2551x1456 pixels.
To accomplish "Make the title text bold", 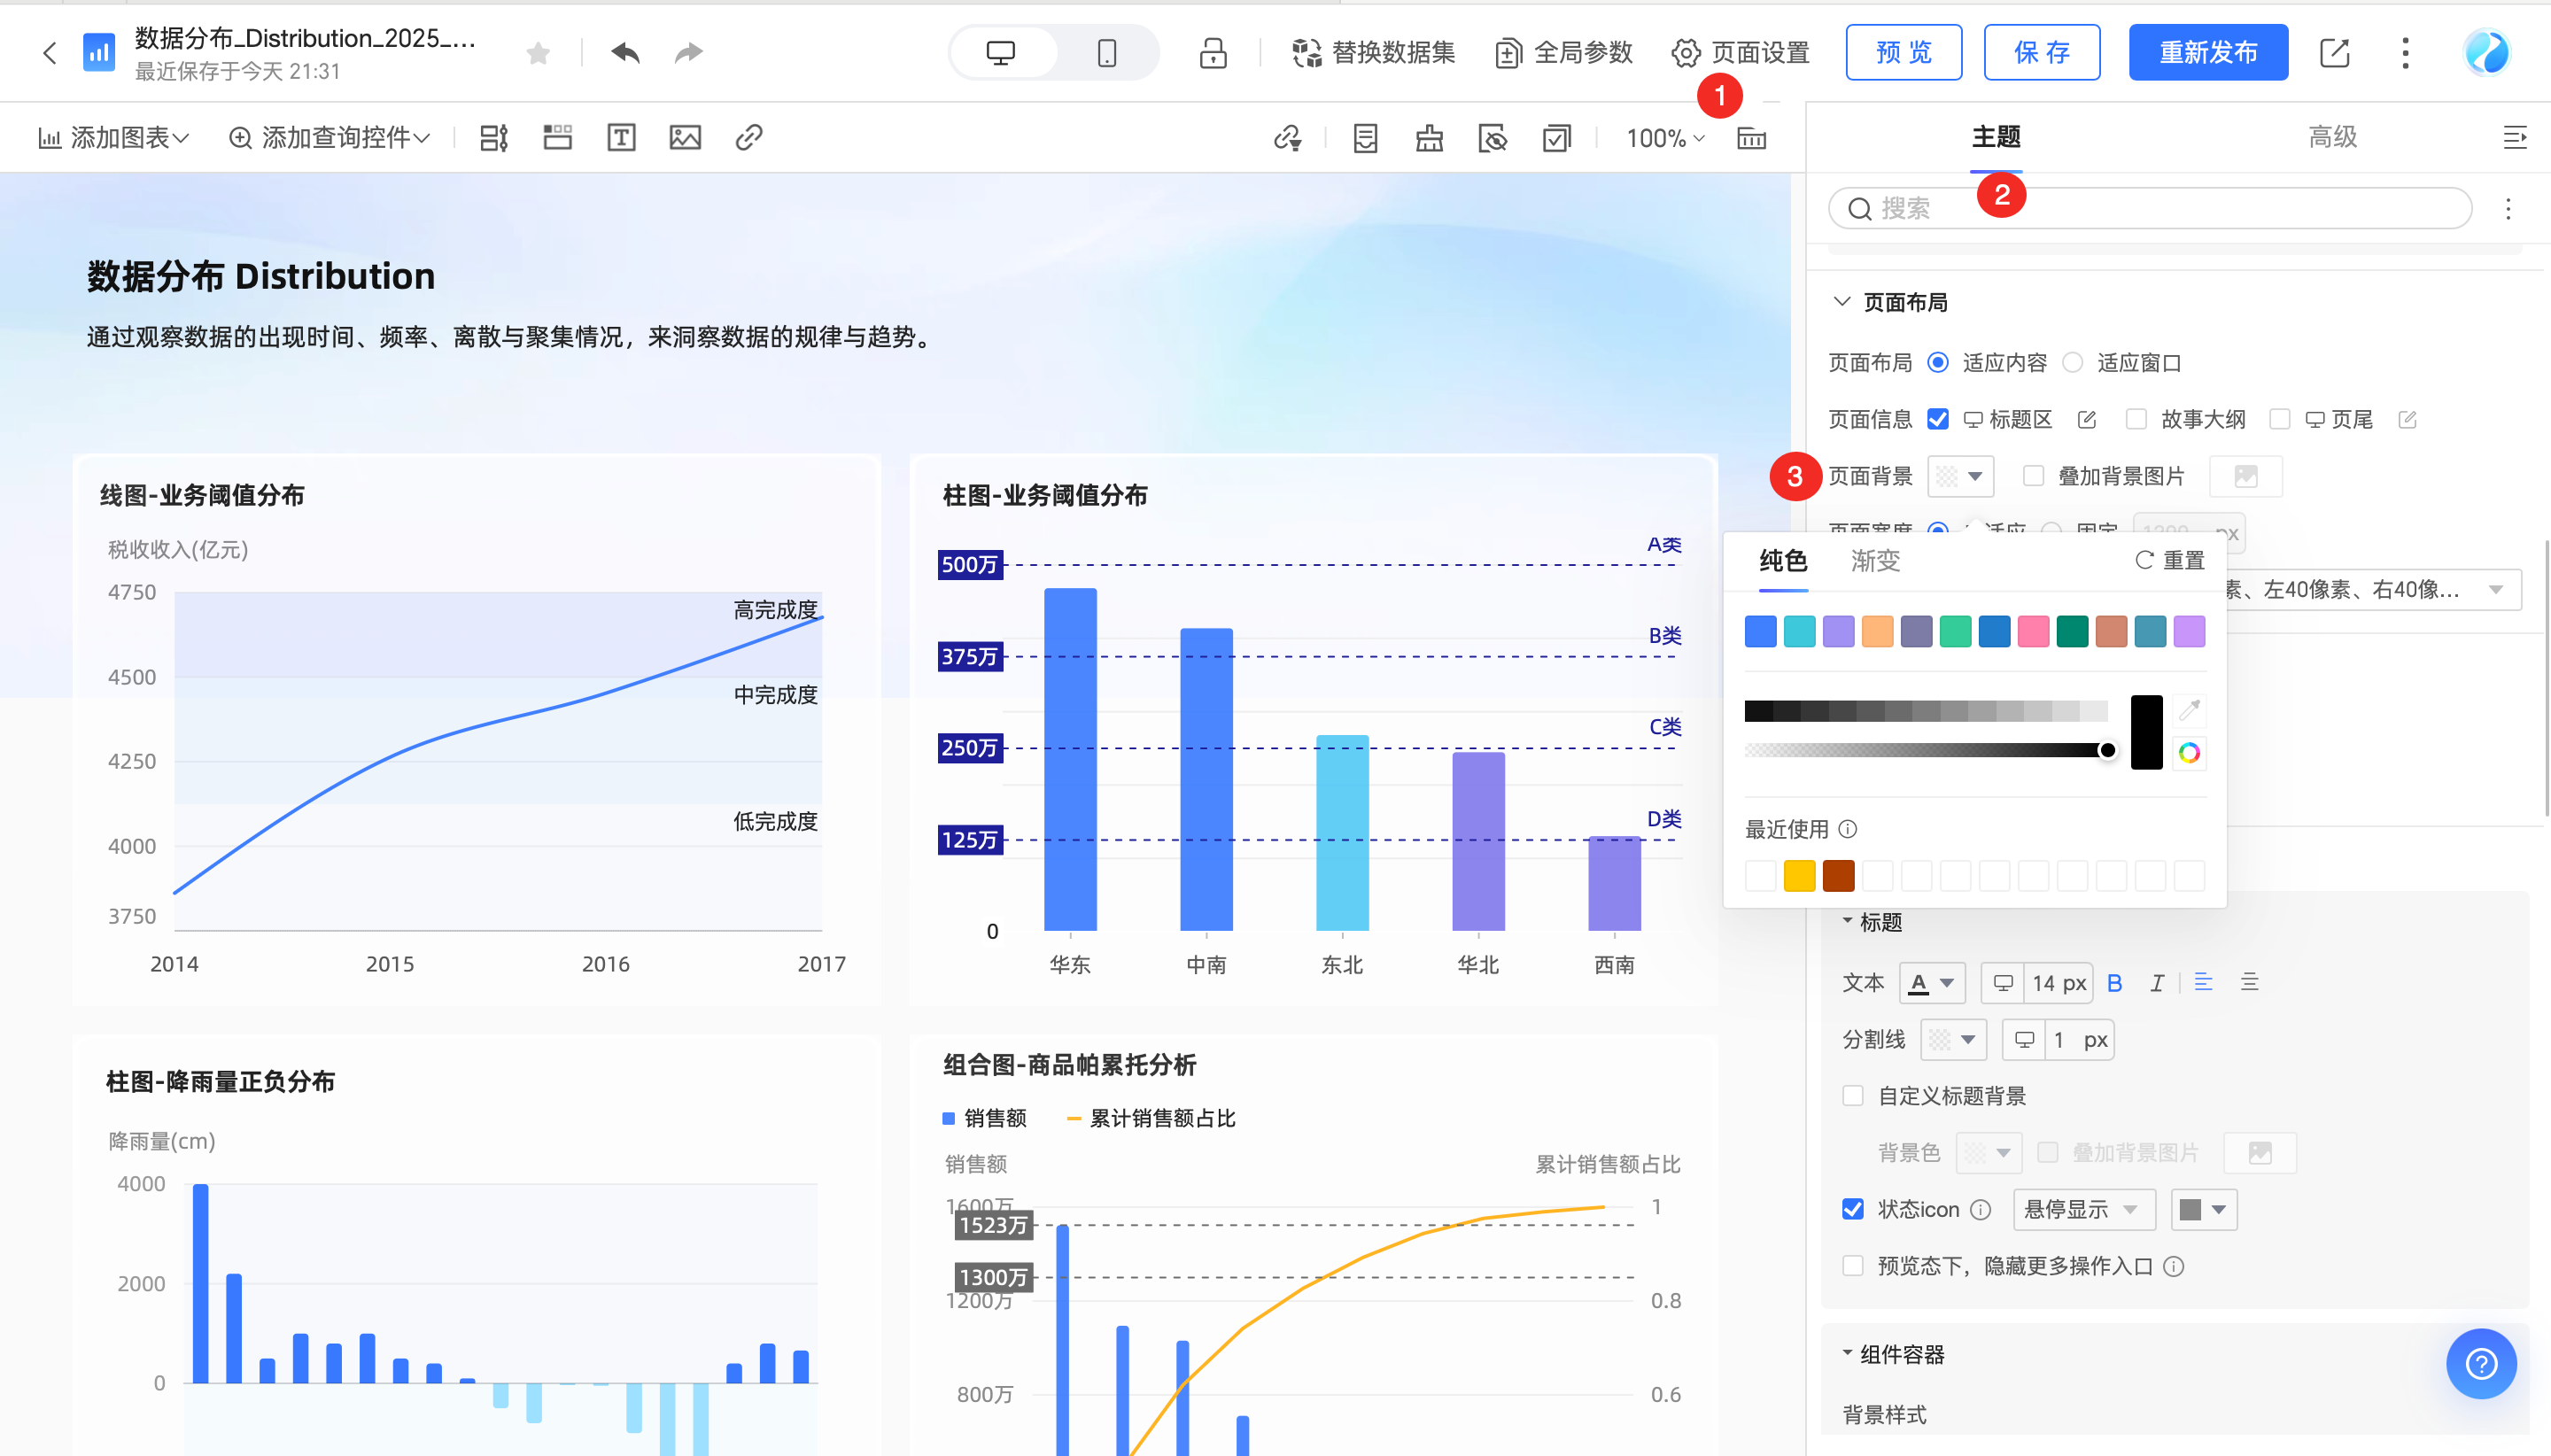I will 2114,983.
